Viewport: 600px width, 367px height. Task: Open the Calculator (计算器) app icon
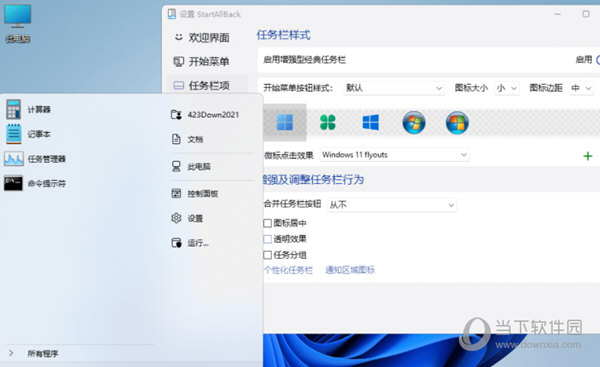click(x=13, y=109)
